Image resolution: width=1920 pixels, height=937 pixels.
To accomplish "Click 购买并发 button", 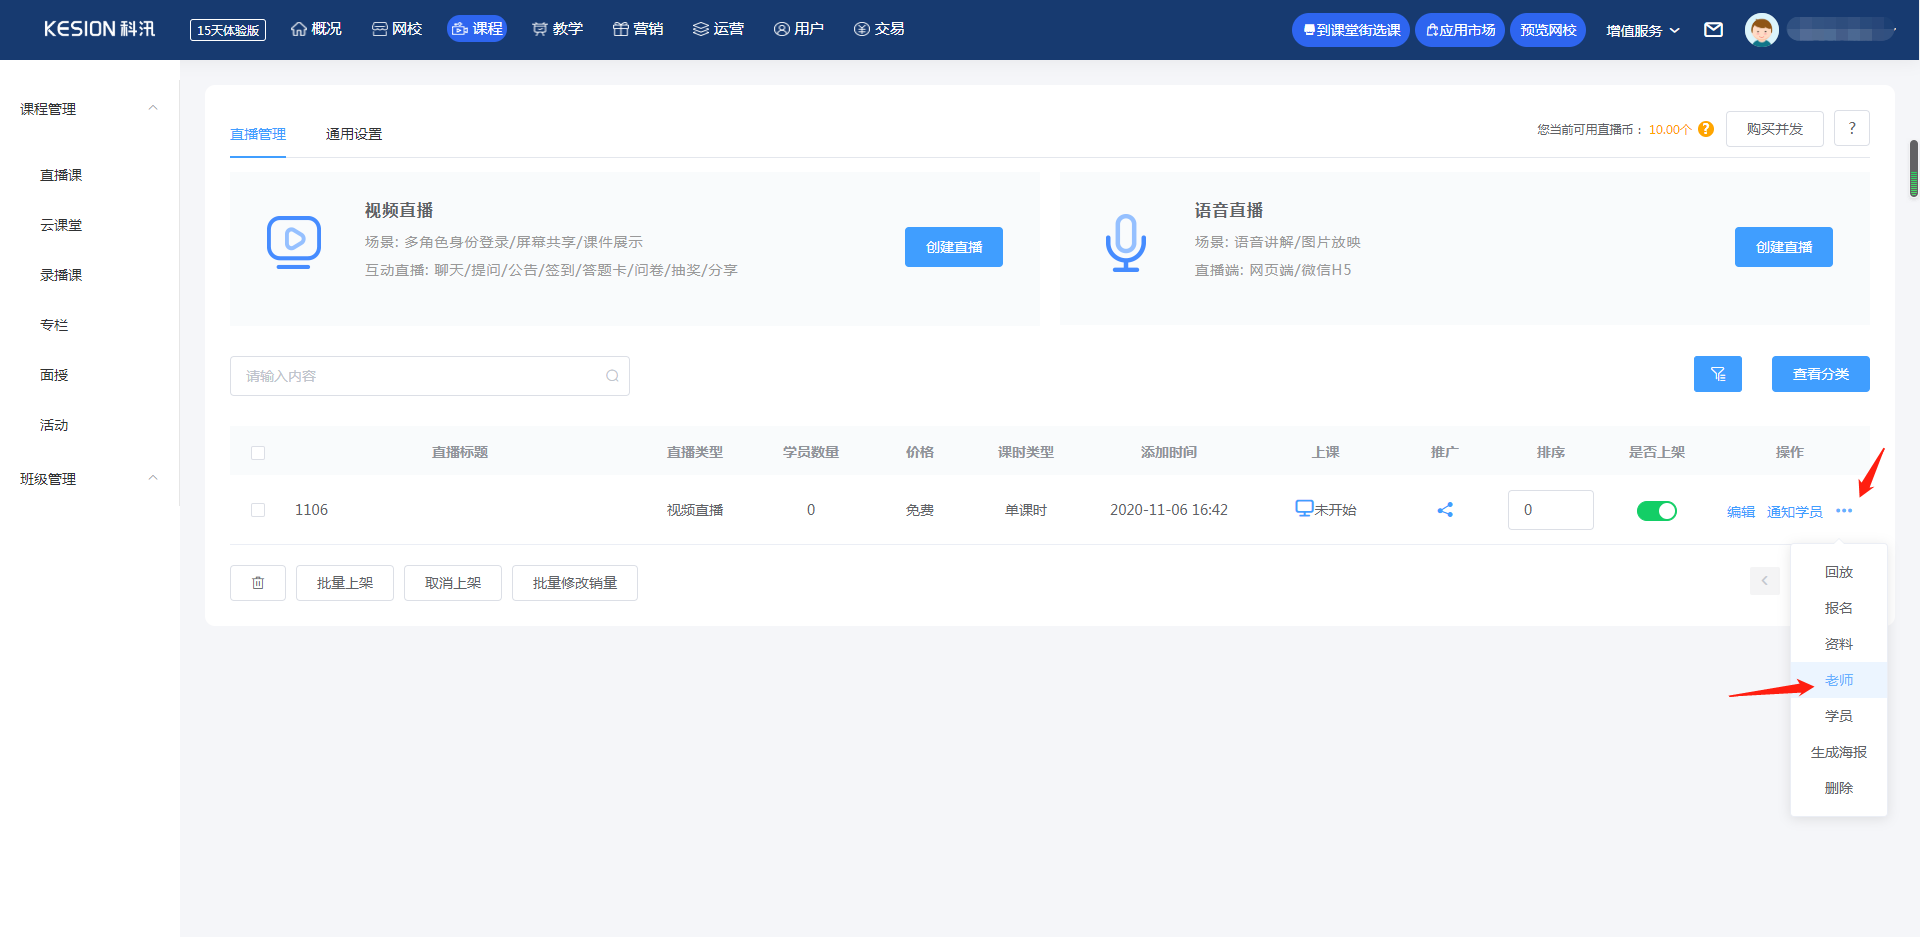I will click(1775, 129).
